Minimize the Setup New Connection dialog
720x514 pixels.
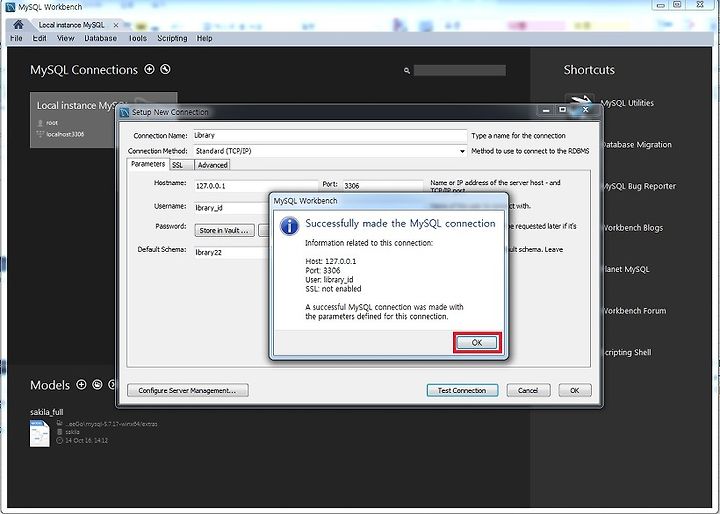[x=546, y=110]
